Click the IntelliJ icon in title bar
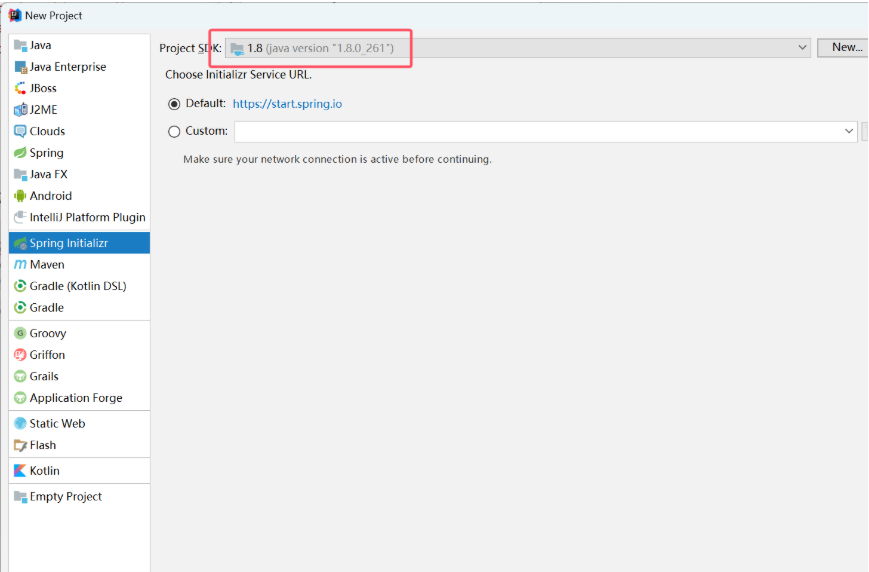 15,16
